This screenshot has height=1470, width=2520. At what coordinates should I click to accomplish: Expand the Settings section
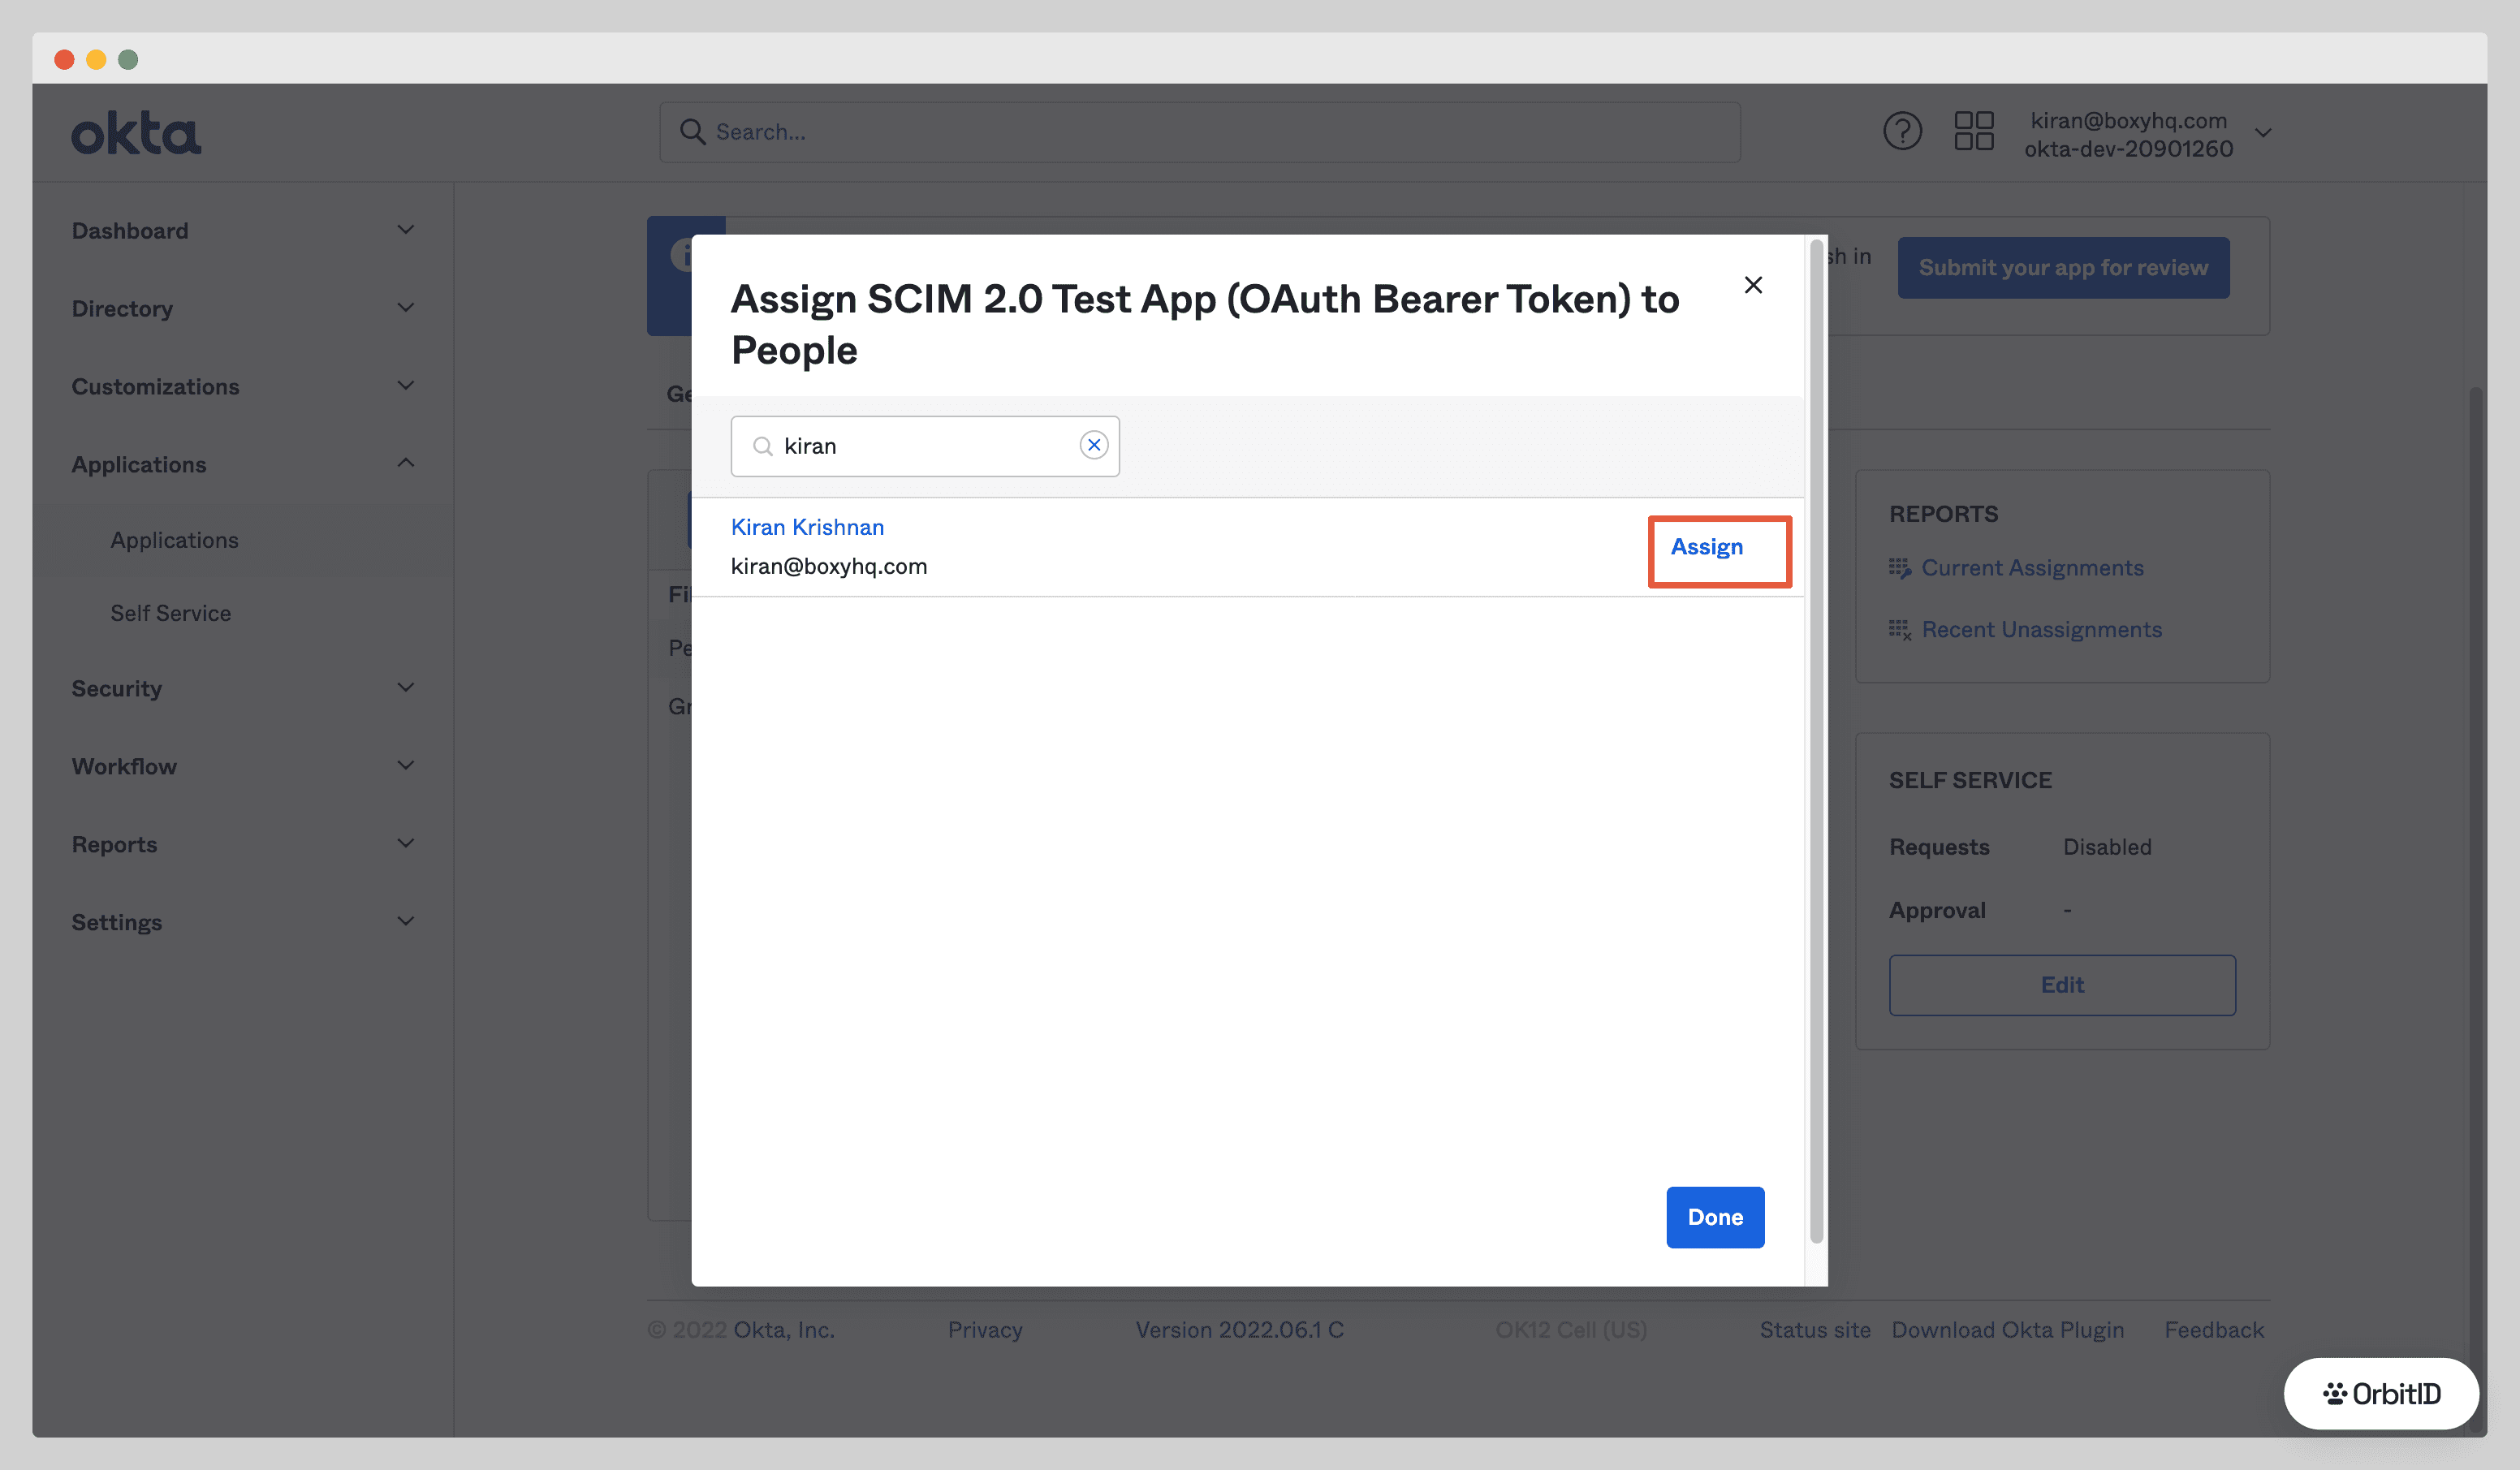(x=242, y=922)
